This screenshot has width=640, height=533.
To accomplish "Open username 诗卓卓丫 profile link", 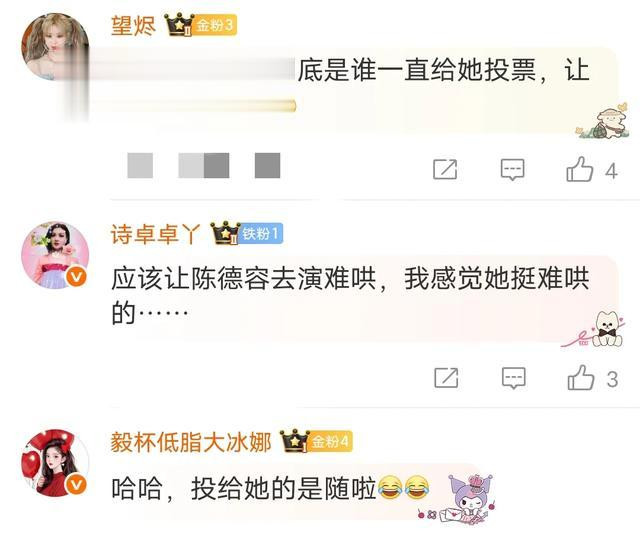I will pyautogui.click(x=156, y=234).
